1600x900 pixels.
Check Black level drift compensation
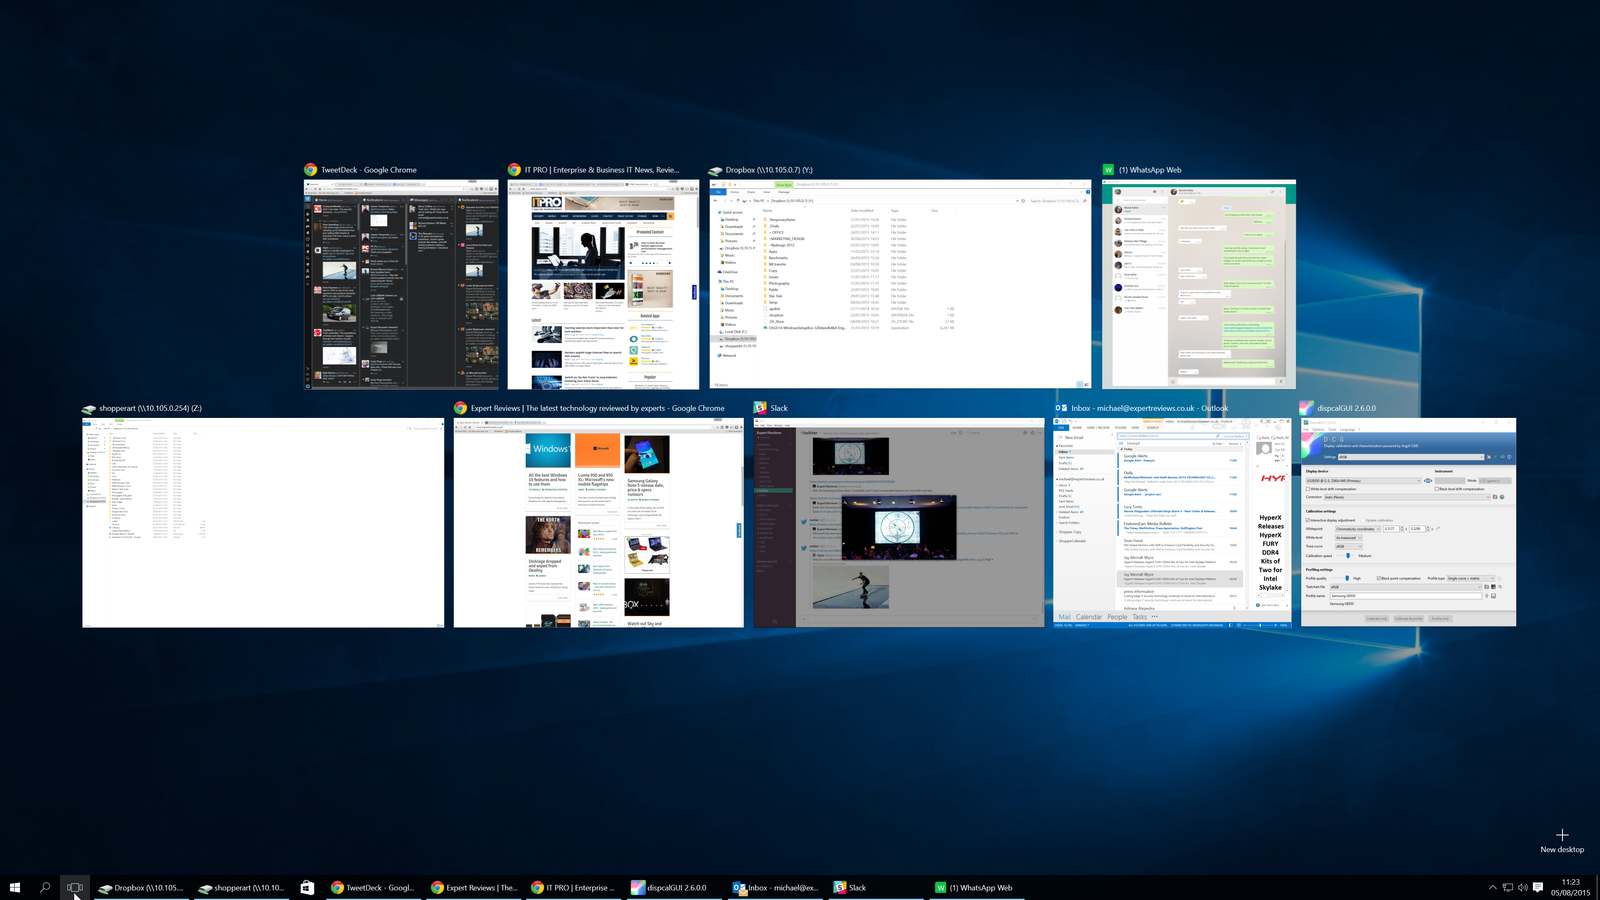(x=1437, y=489)
